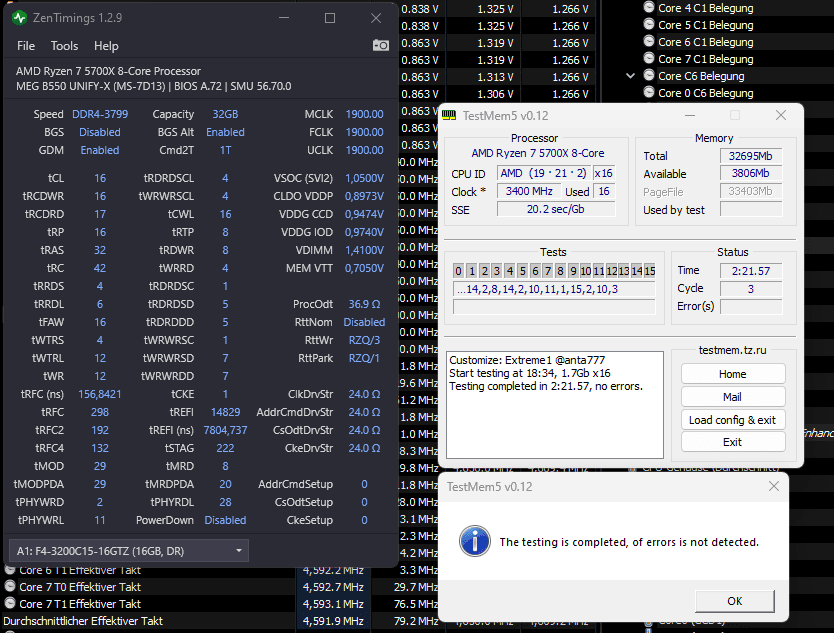Open the ZenTimings Help menu

point(106,46)
